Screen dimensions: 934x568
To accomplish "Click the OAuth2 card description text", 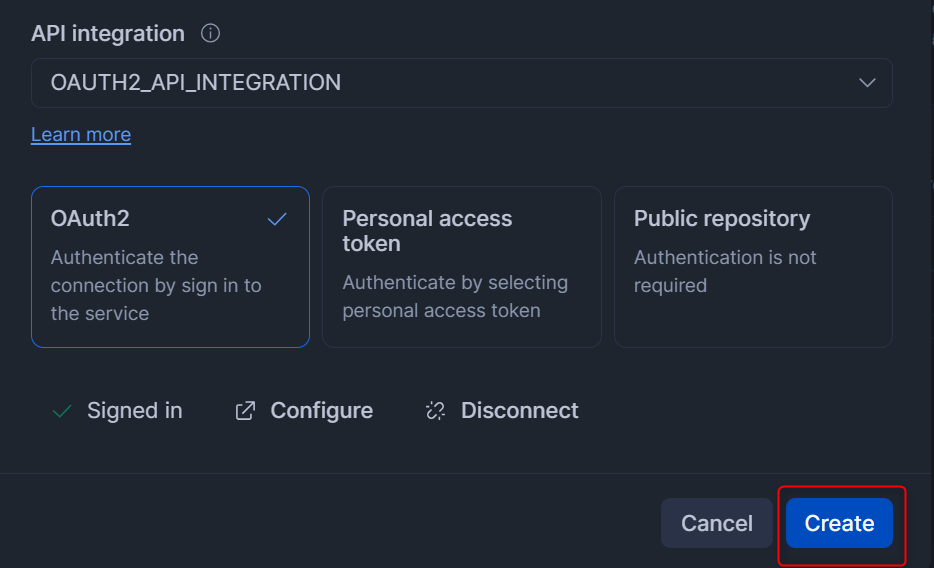I will [x=156, y=285].
